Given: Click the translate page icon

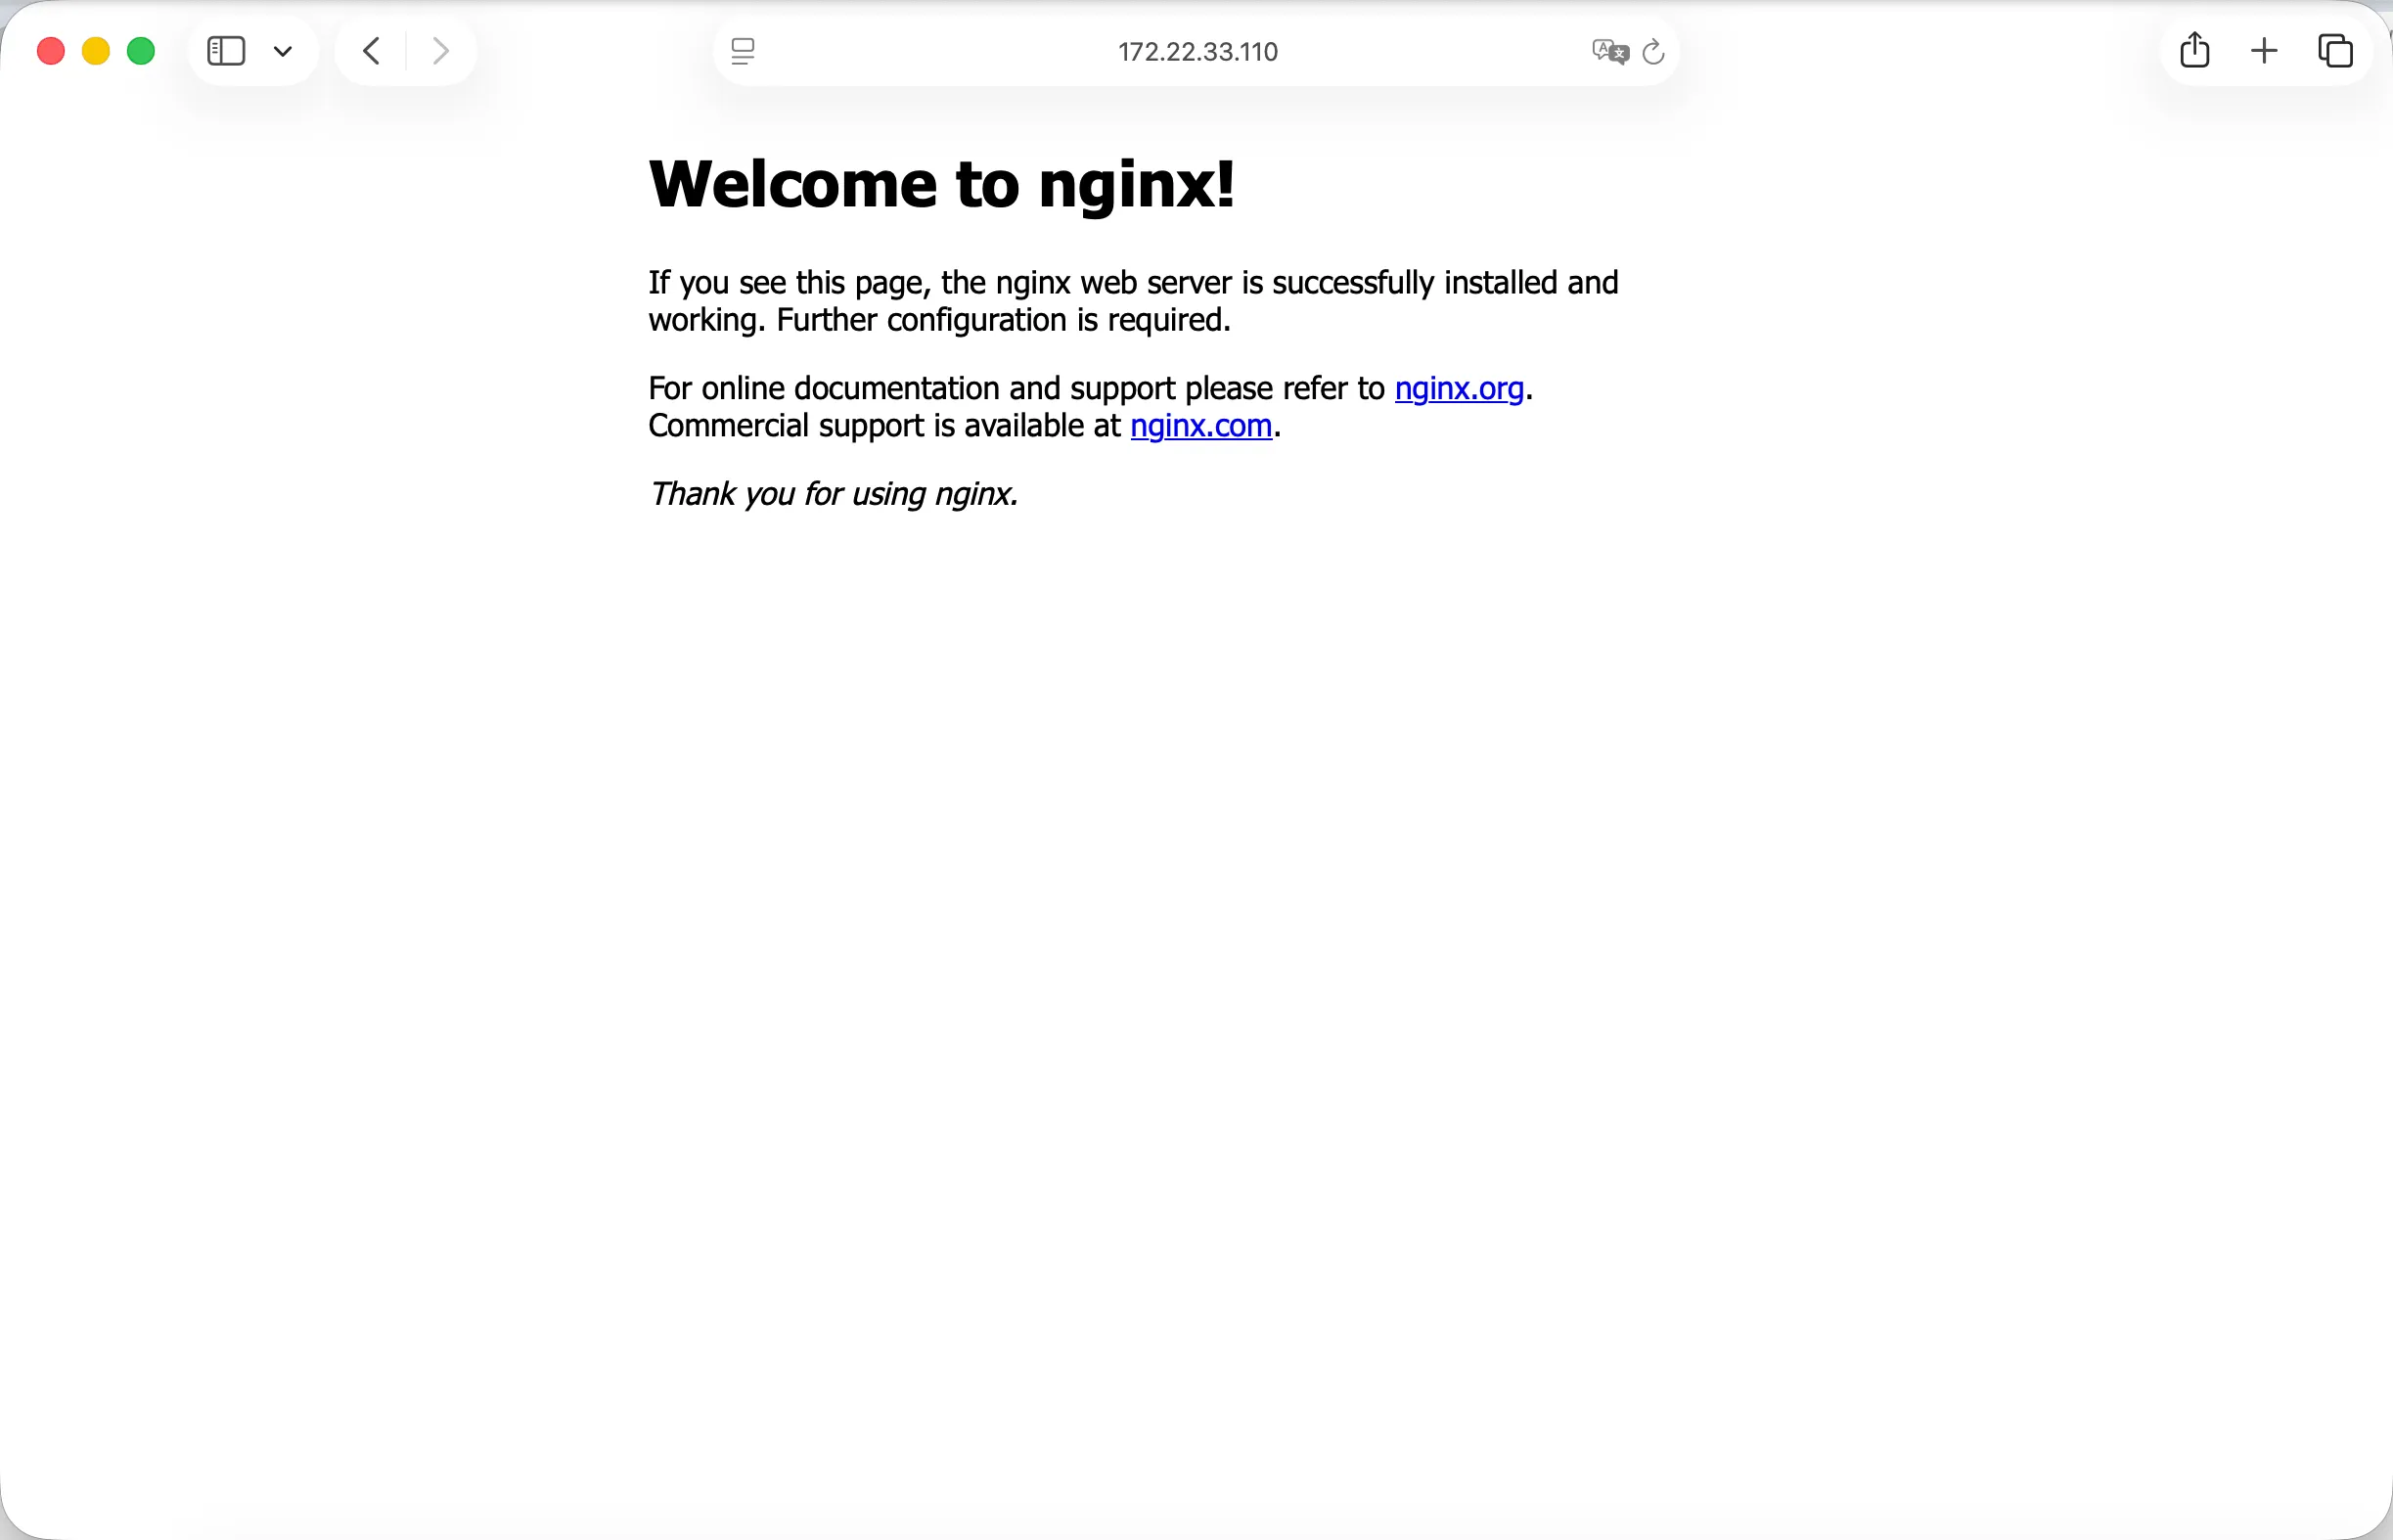Looking at the screenshot, I should tap(1609, 52).
